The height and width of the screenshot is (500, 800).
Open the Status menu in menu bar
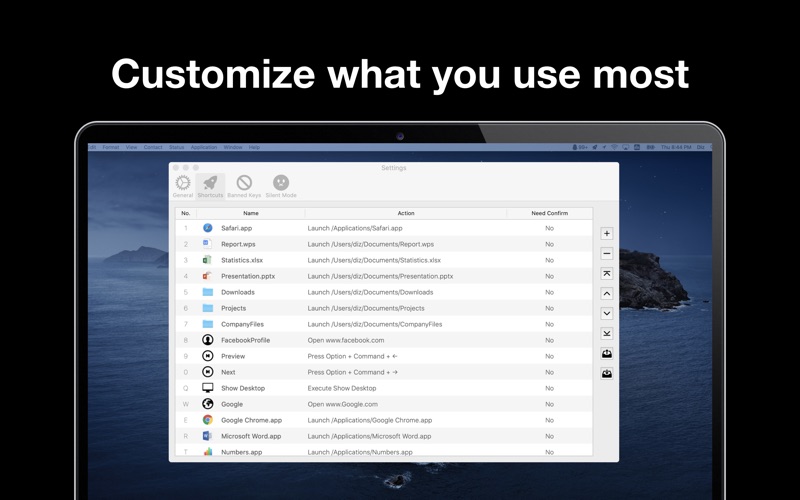pyautogui.click(x=177, y=147)
